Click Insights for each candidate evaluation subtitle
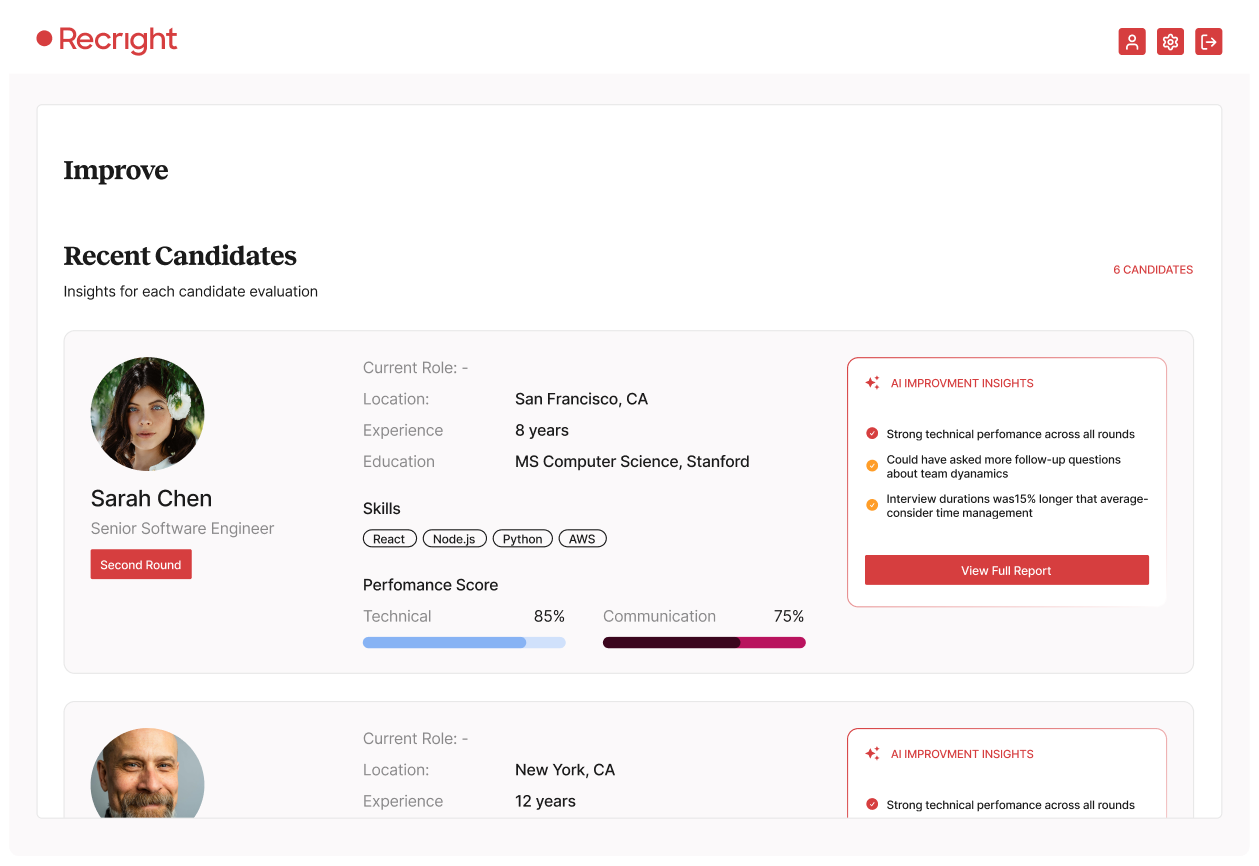The image size is (1259, 866). click(x=191, y=292)
